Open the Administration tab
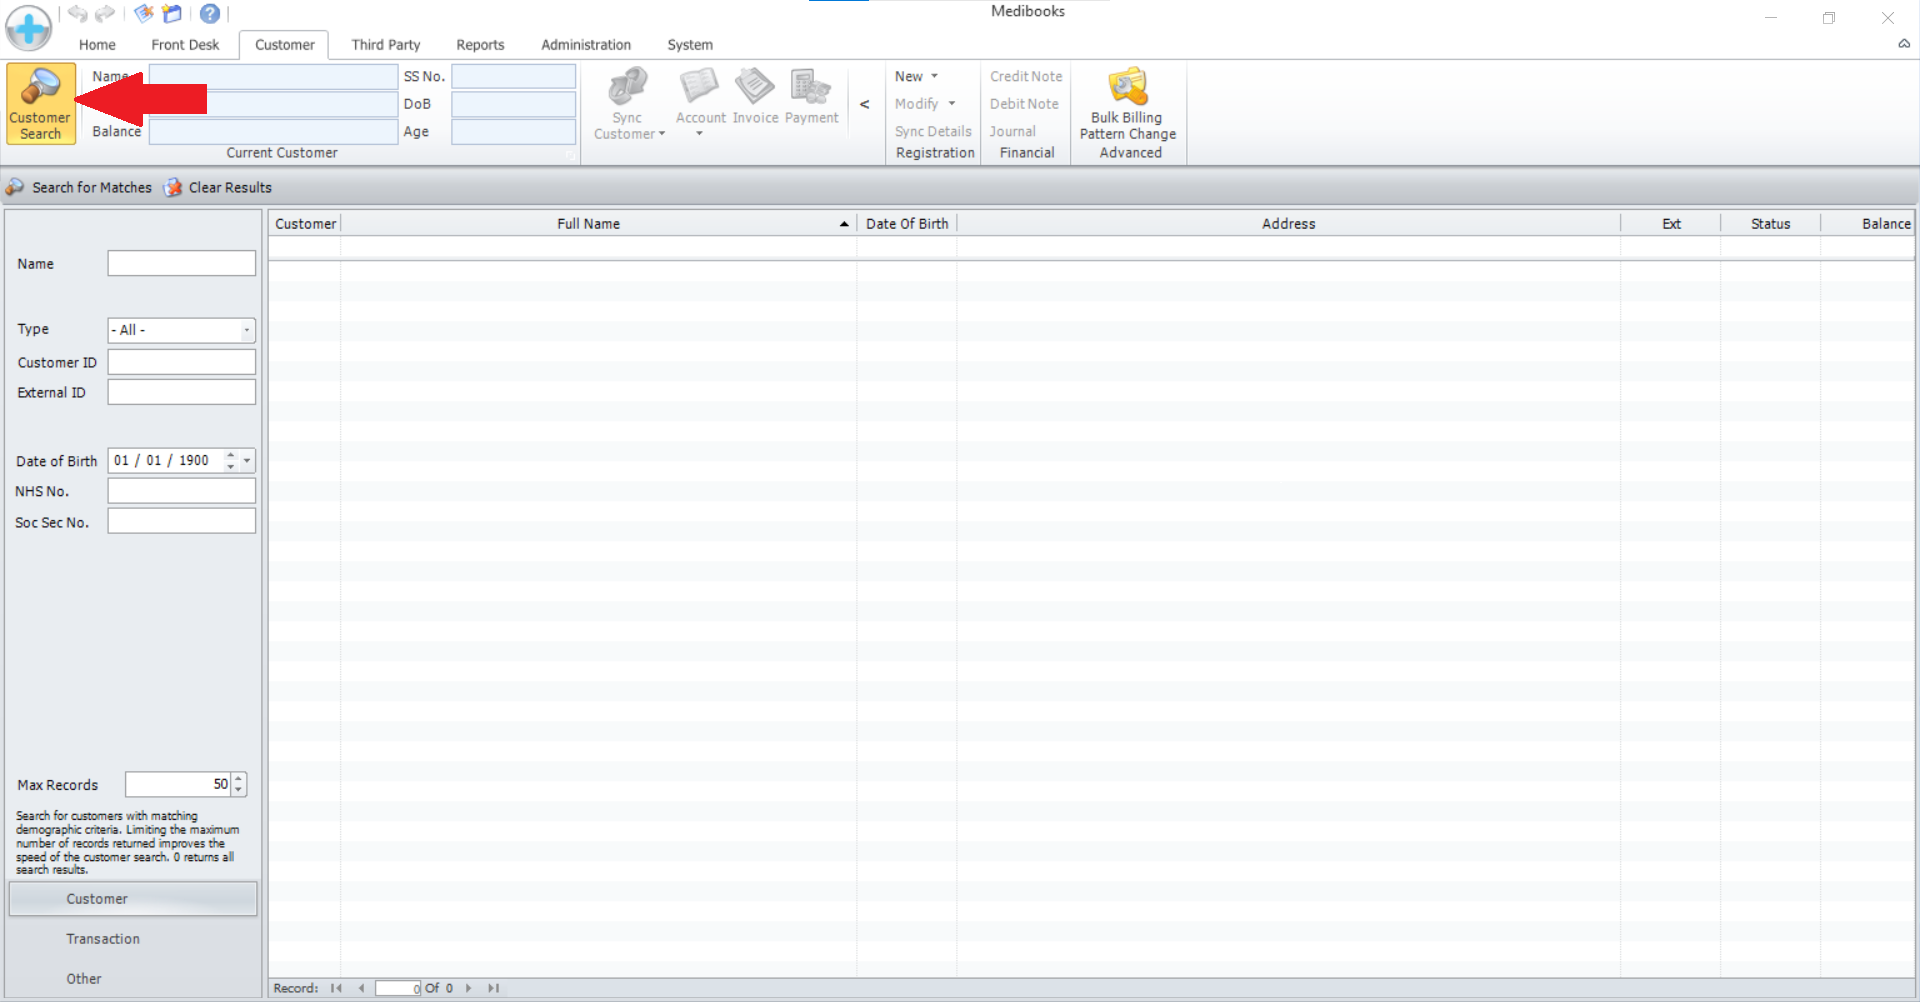The width and height of the screenshot is (1920, 1002). pyautogui.click(x=585, y=45)
